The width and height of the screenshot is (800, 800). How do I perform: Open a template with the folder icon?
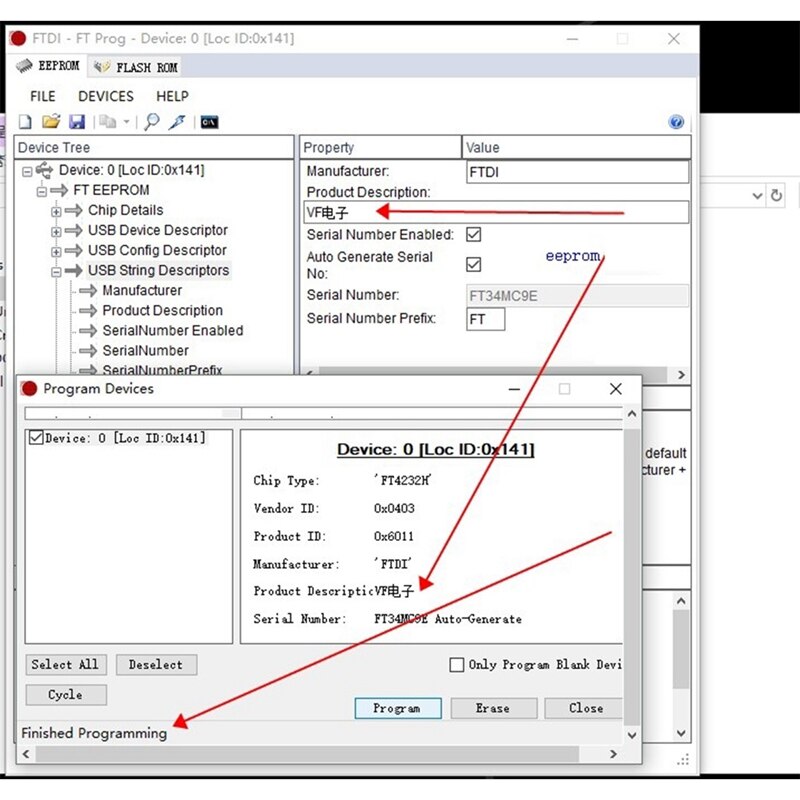(51, 122)
